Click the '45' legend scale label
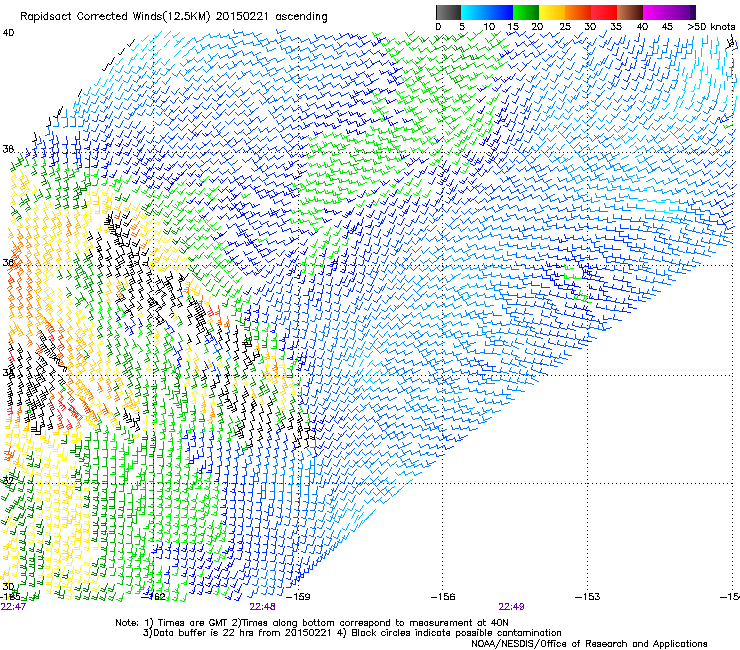Screen dimensions: 740x650 click(667, 27)
